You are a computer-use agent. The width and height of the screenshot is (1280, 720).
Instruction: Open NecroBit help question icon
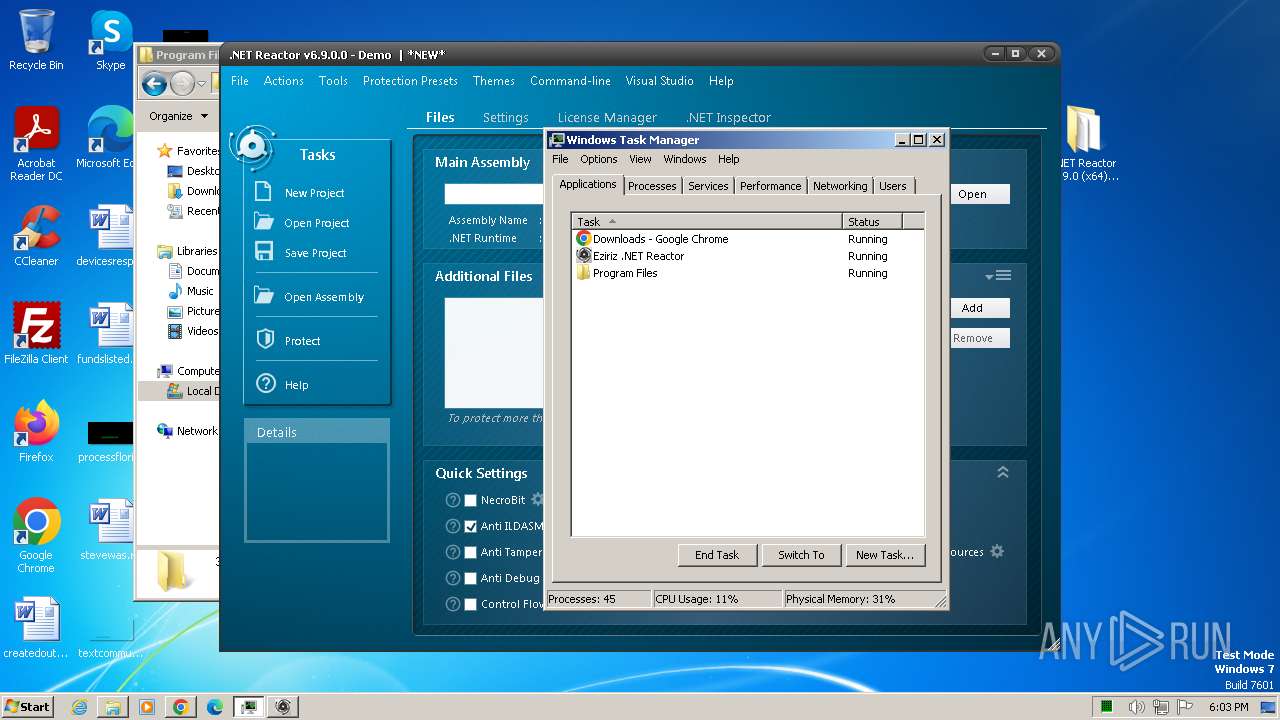tap(453, 500)
